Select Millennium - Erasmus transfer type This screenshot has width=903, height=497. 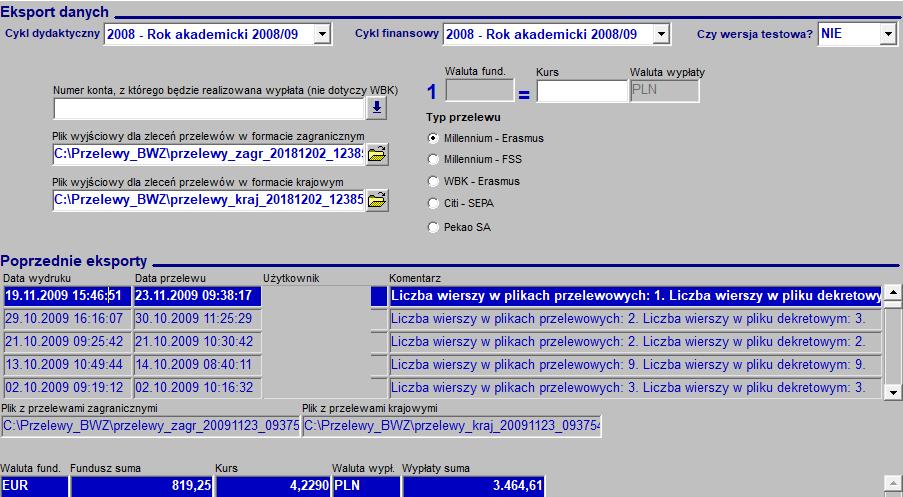click(434, 139)
